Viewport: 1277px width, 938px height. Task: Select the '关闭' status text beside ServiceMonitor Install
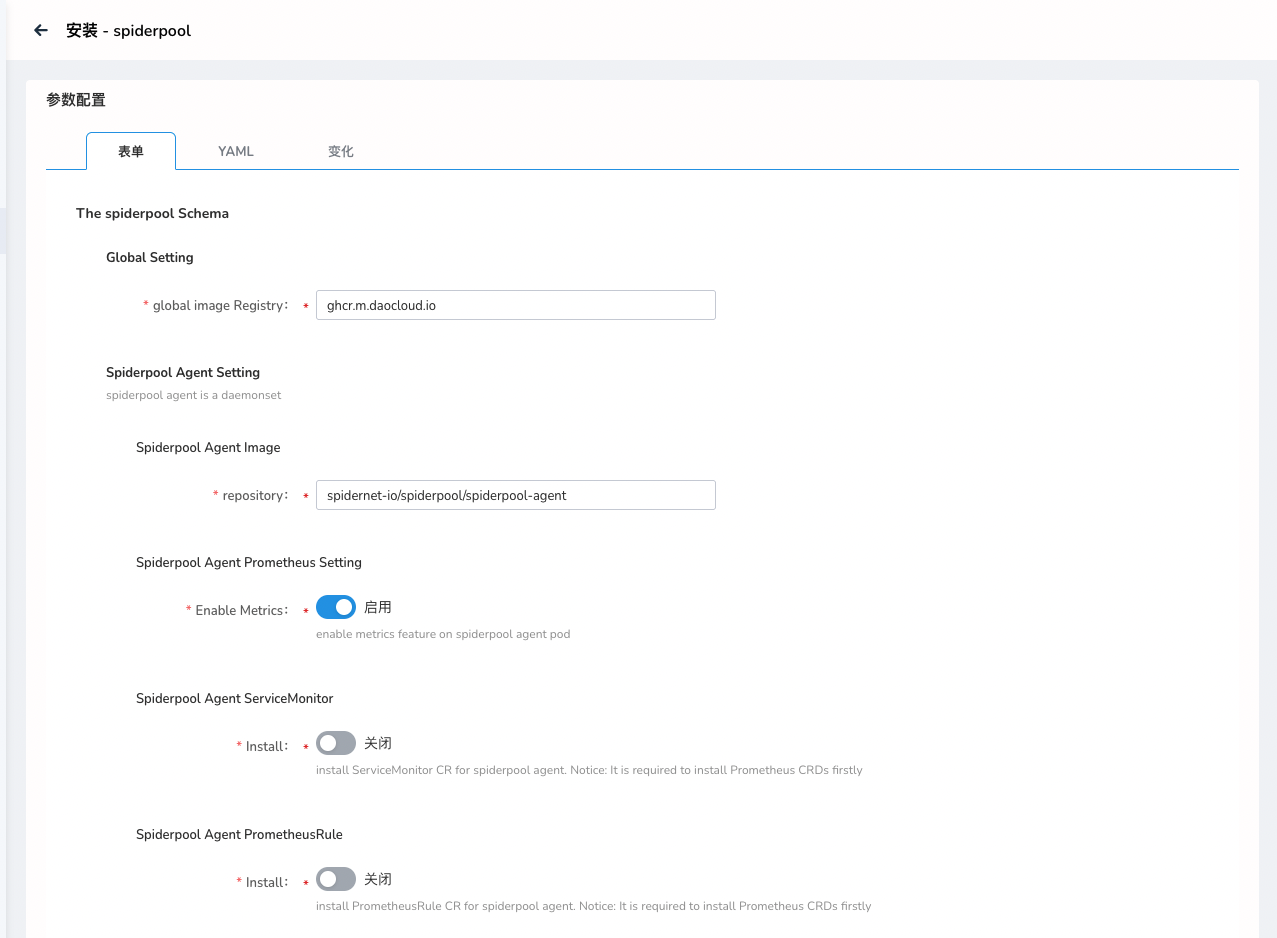[378, 743]
